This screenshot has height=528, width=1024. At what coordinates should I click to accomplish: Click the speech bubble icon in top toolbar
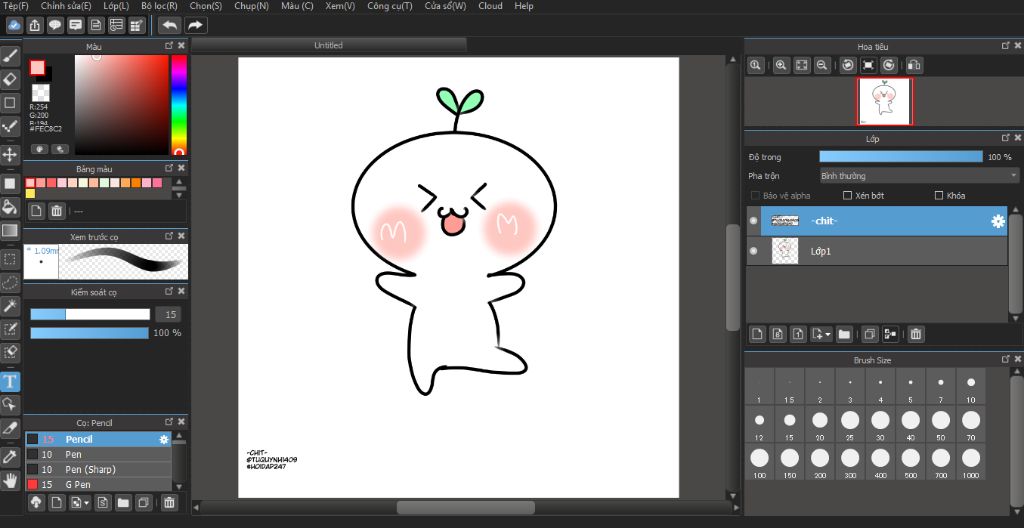pos(55,25)
